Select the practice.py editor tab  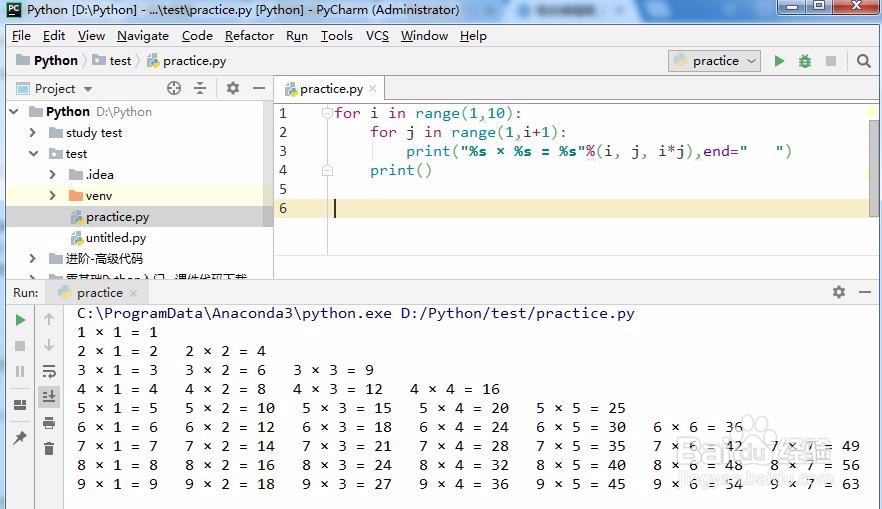click(x=330, y=89)
